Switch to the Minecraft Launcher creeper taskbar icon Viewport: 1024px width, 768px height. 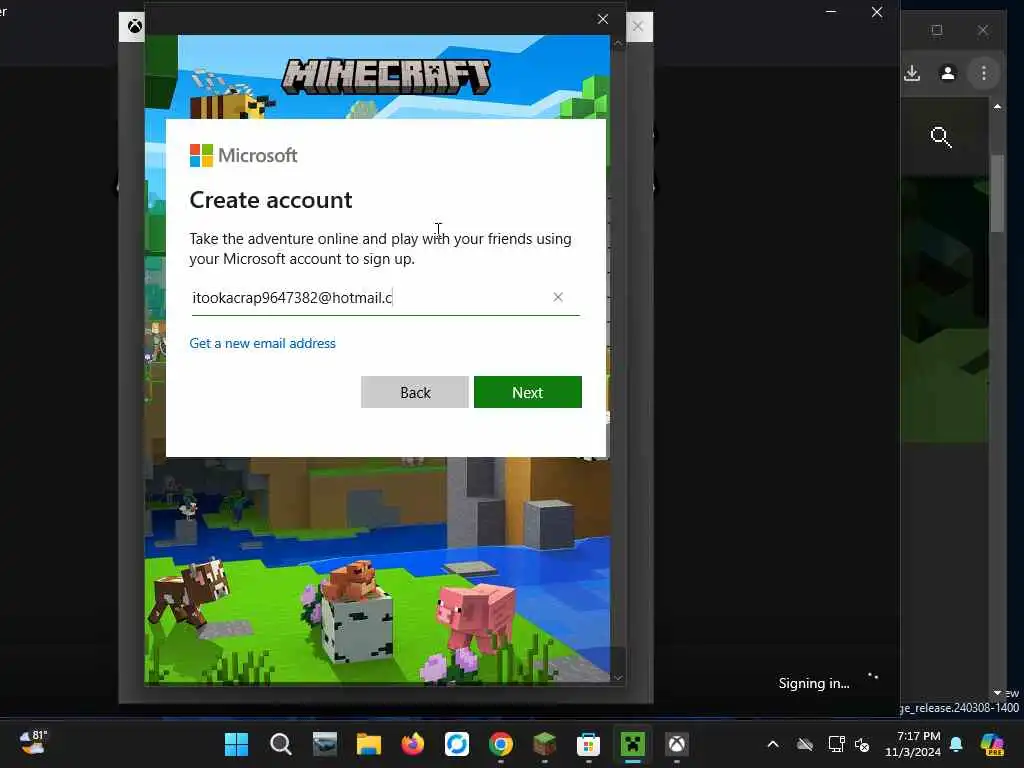tap(632, 744)
